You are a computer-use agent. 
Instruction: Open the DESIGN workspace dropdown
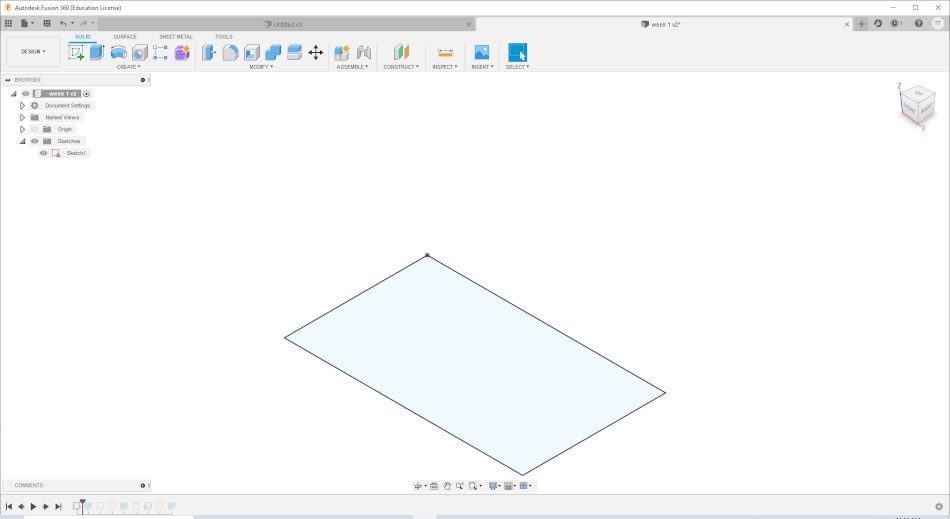33,51
